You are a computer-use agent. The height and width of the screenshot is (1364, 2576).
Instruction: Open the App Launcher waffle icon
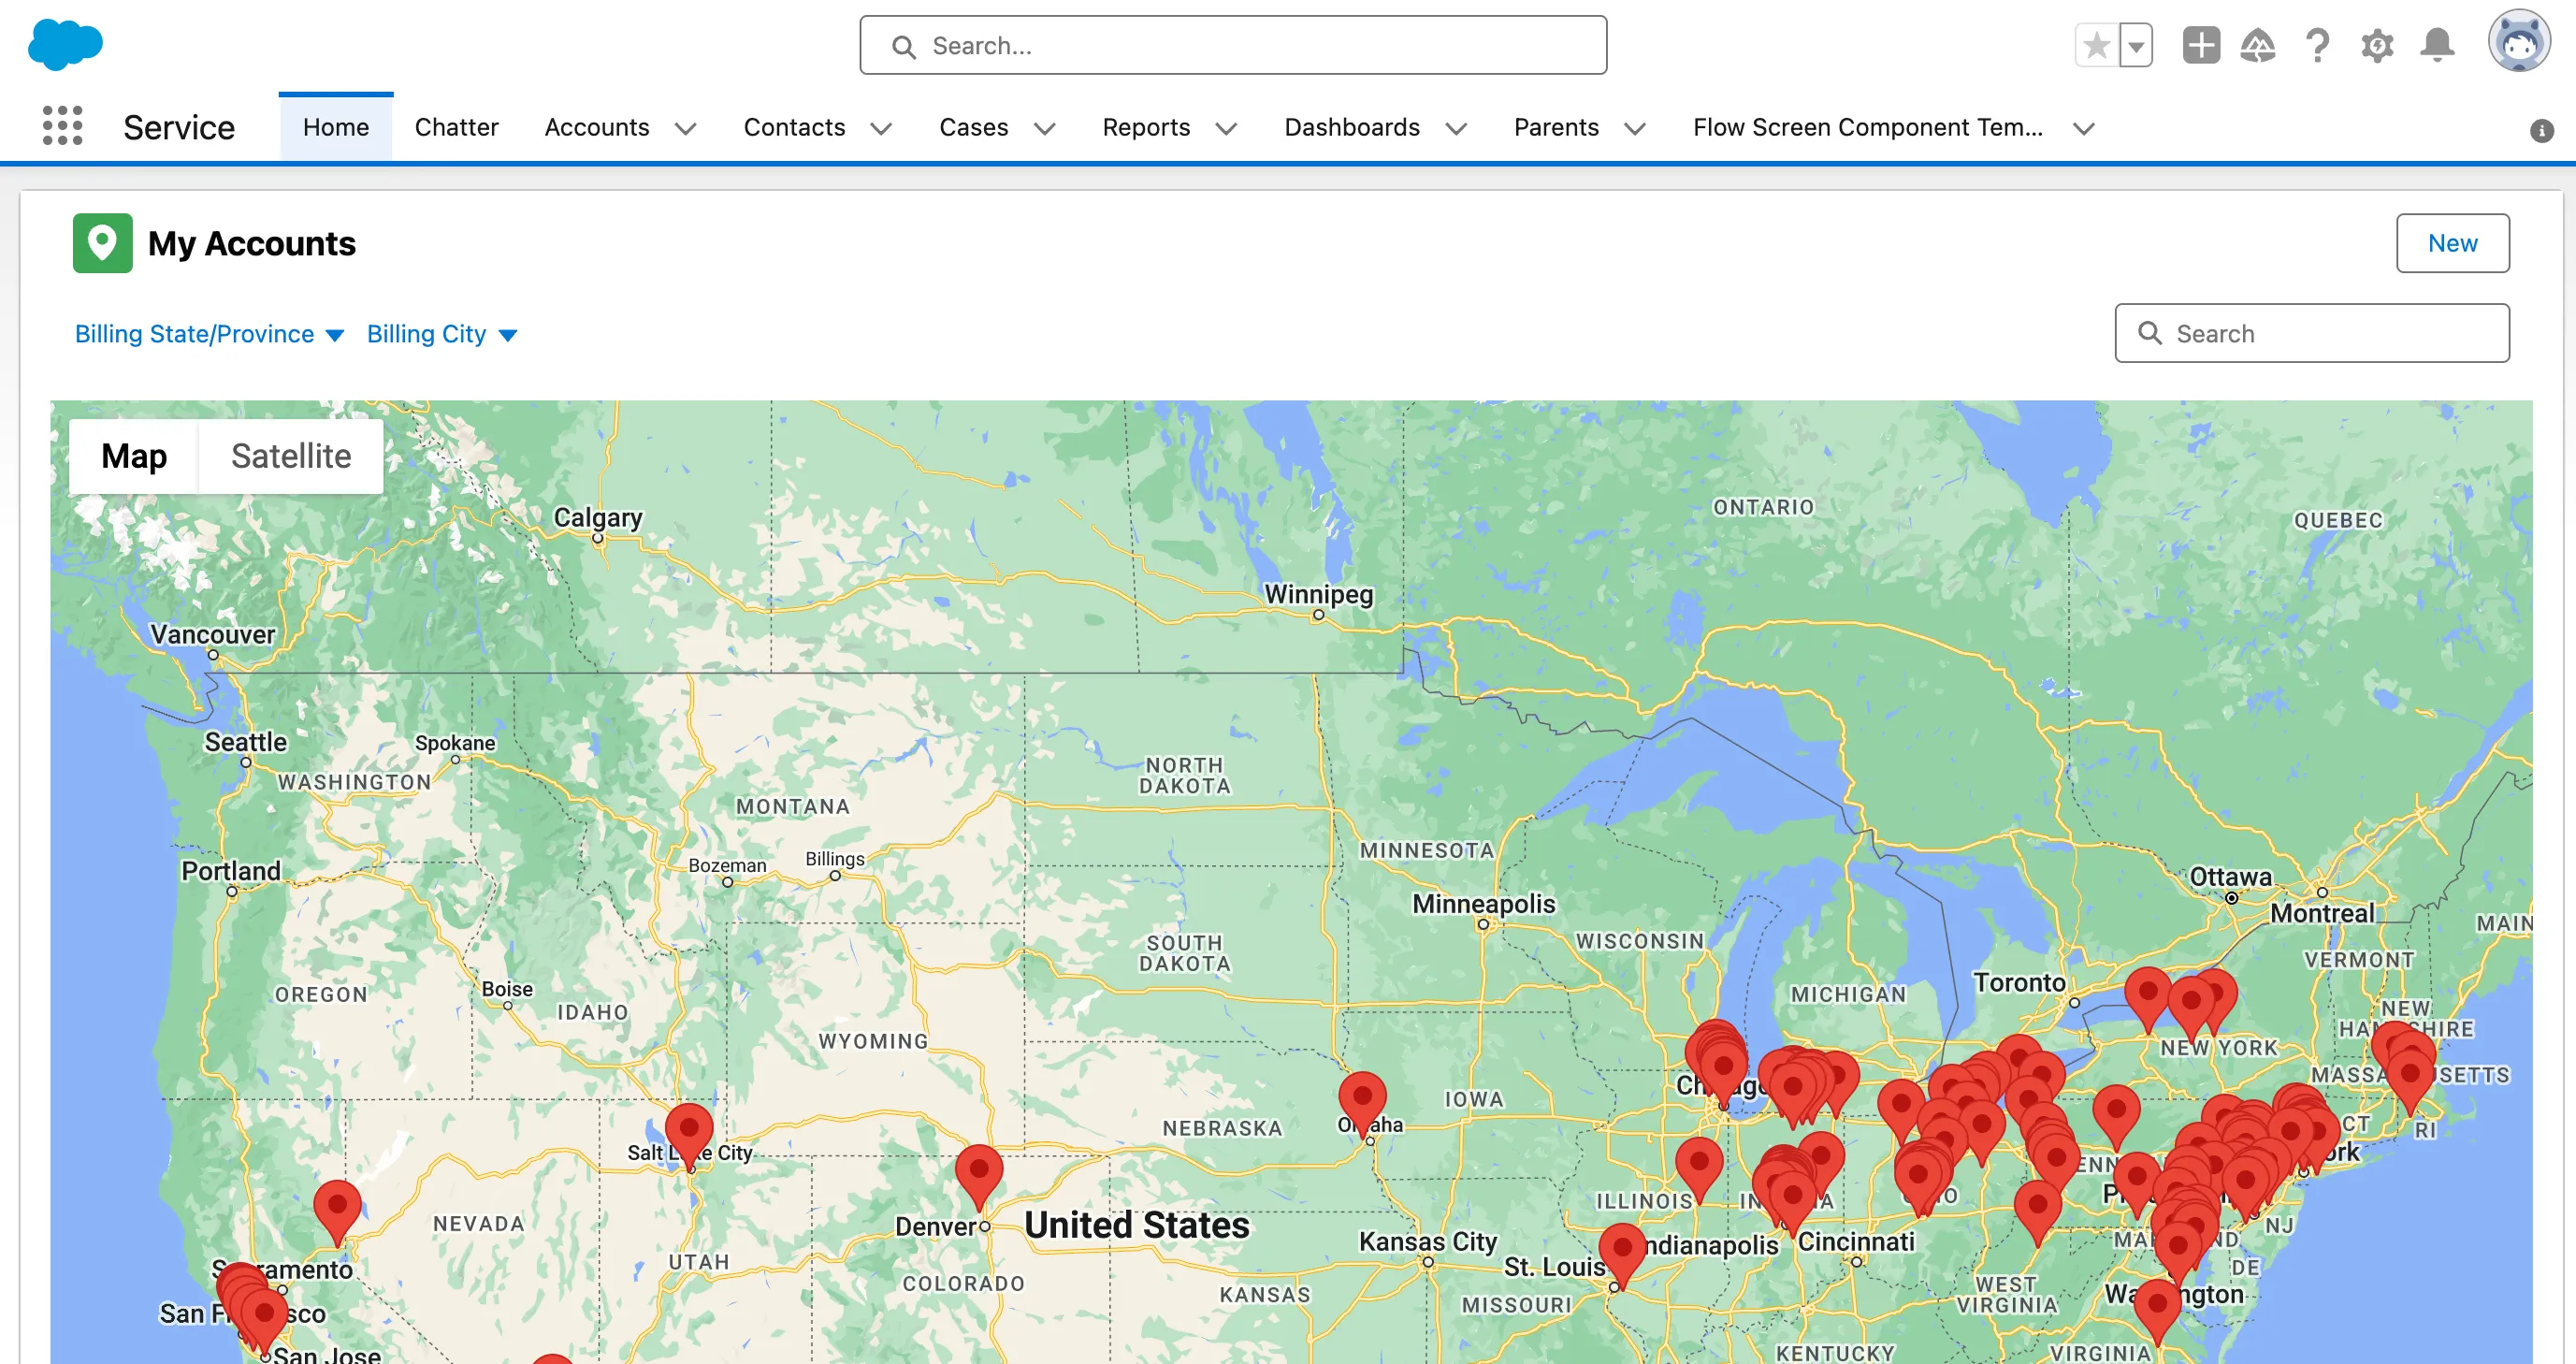62,127
